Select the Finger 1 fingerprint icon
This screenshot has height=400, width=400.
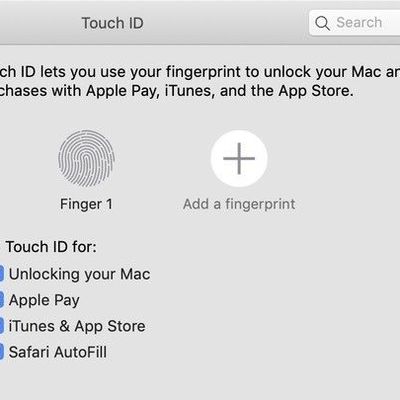[86, 158]
